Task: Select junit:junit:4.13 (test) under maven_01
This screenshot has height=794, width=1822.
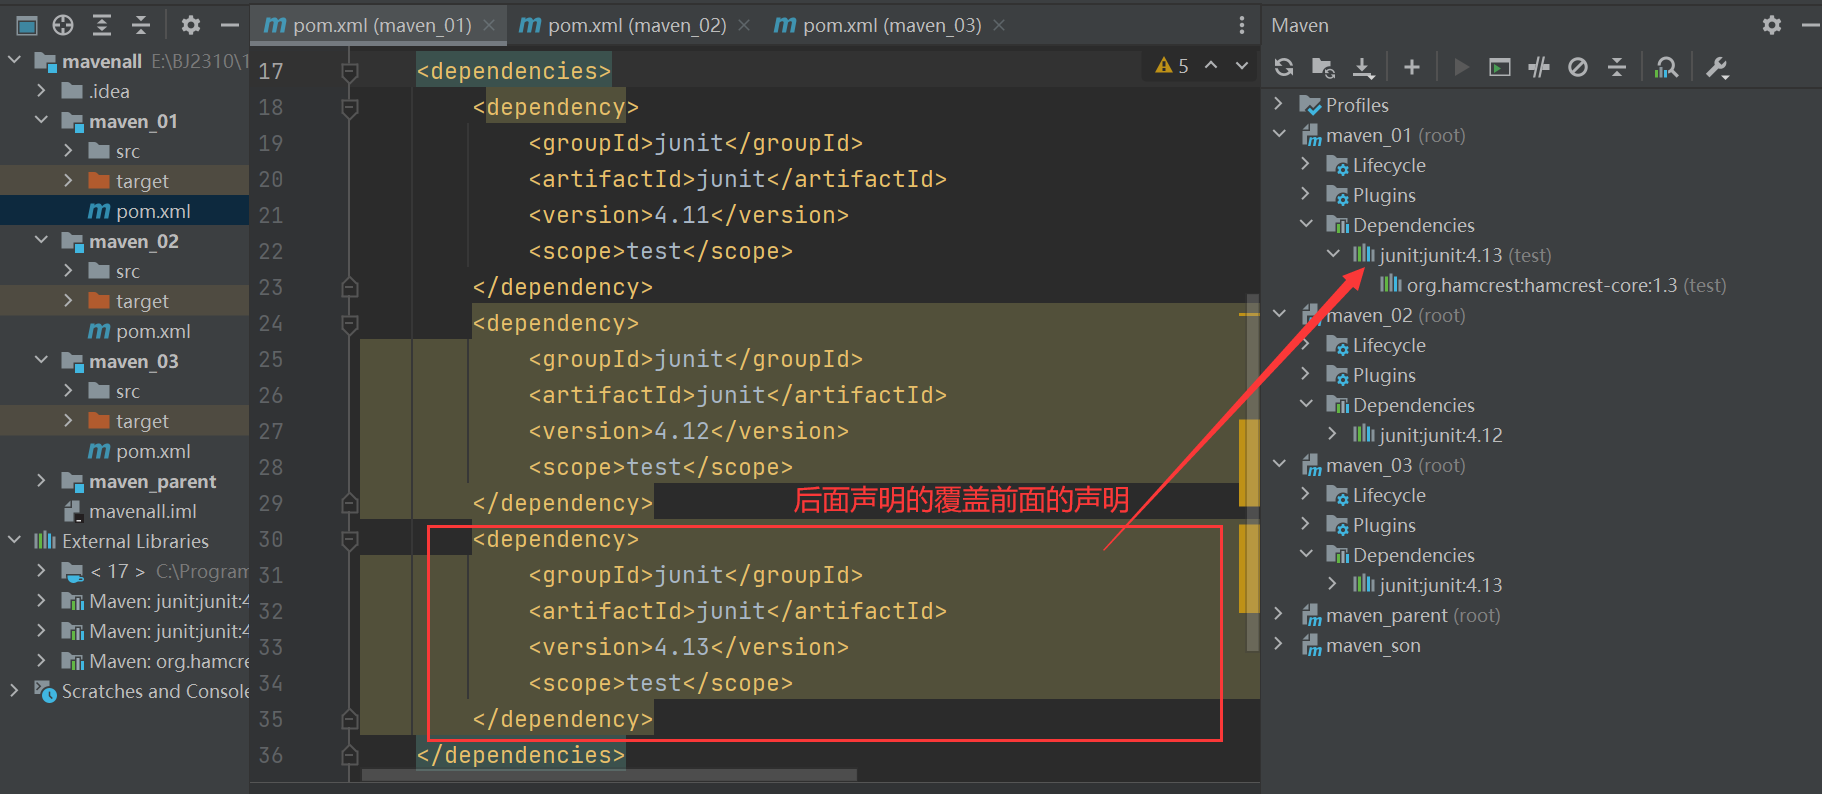Action: pos(1452,255)
